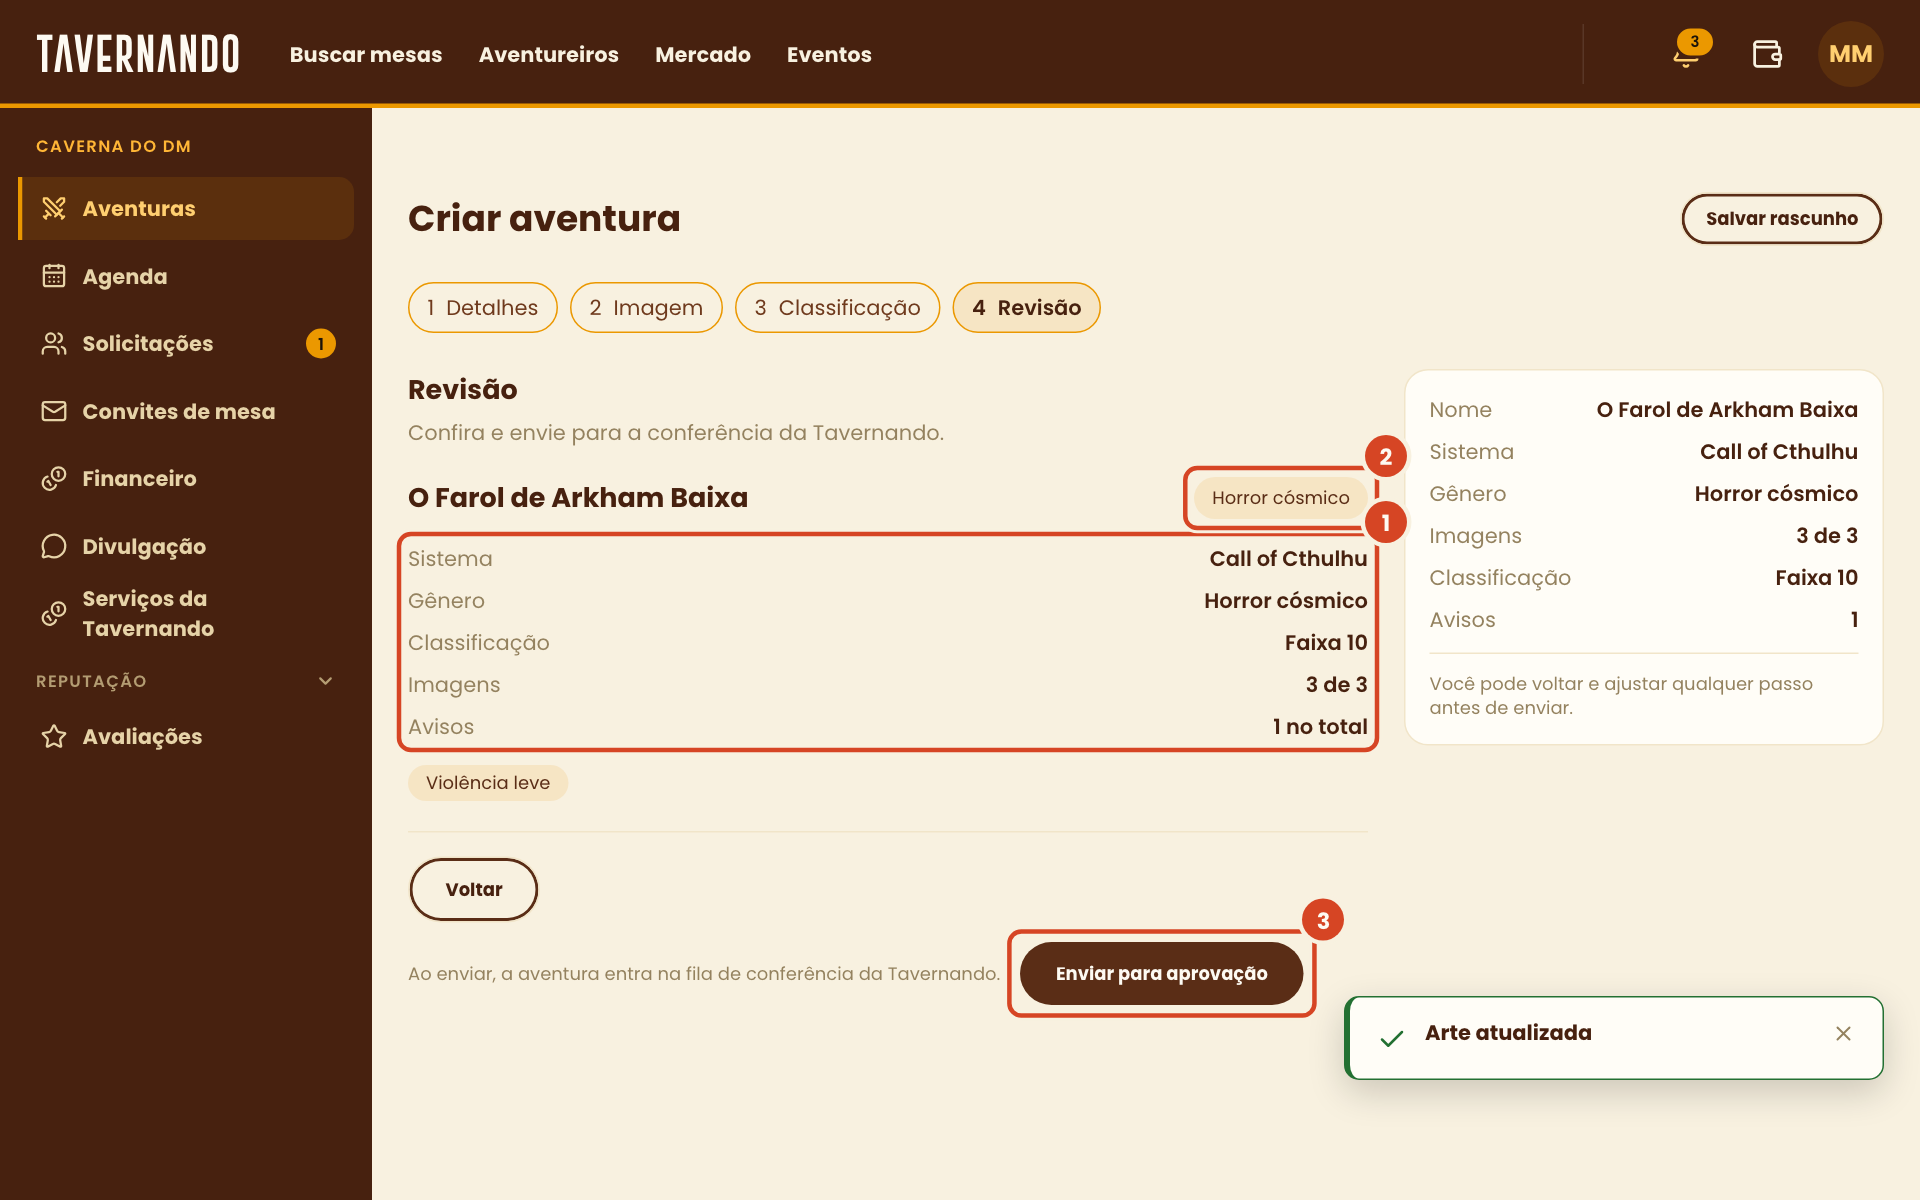This screenshot has width=1920, height=1200.
Task: Click the Call of Cthulhu value in review list
Action: (1288, 558)
